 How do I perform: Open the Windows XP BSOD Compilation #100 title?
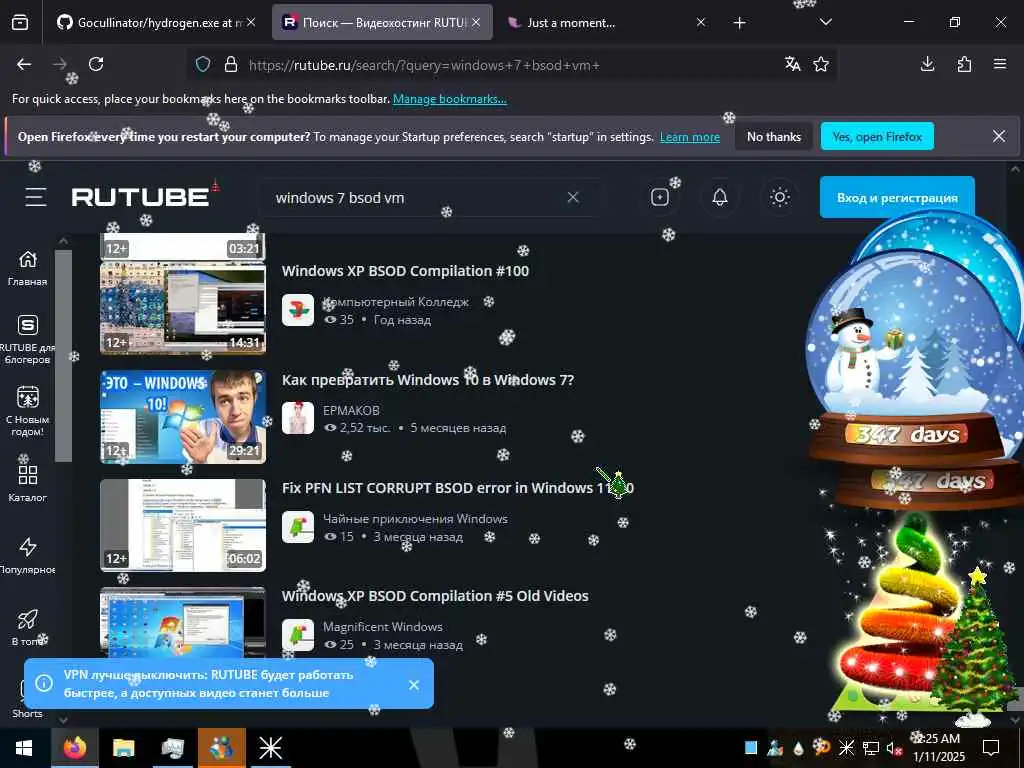(x=405, y=271)
